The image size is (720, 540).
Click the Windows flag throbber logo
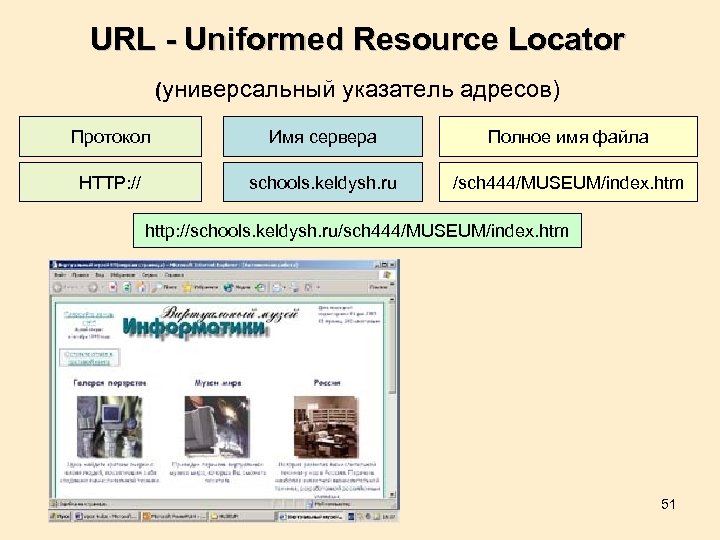(387, 275)
